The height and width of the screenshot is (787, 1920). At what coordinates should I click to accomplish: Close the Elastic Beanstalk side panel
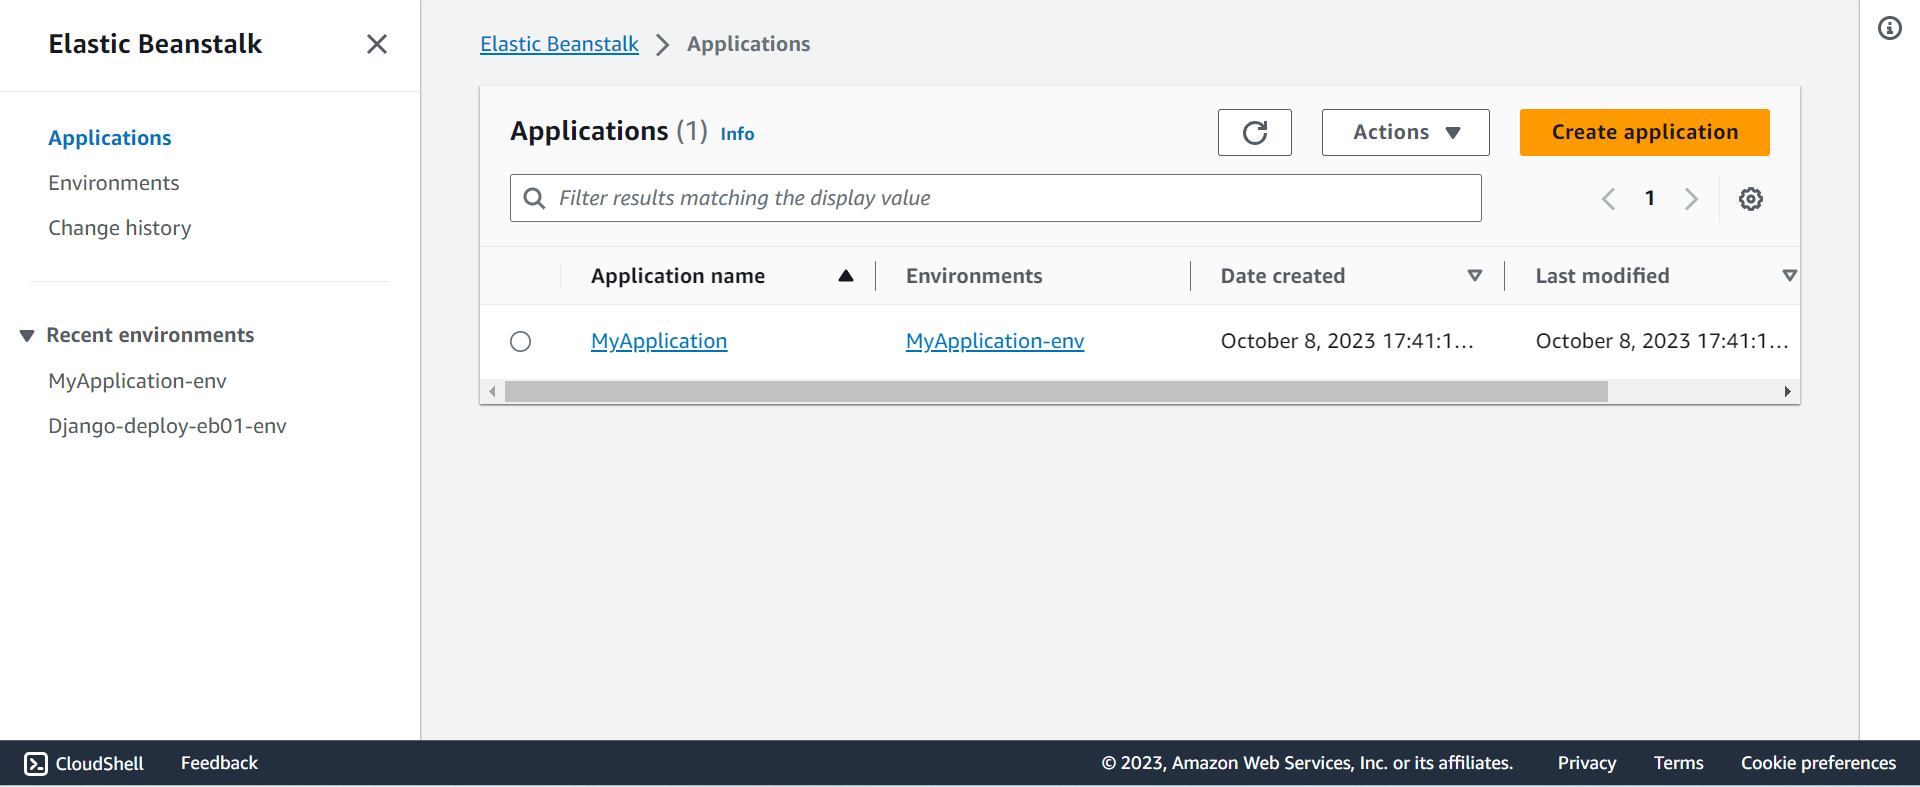point(376,44)
